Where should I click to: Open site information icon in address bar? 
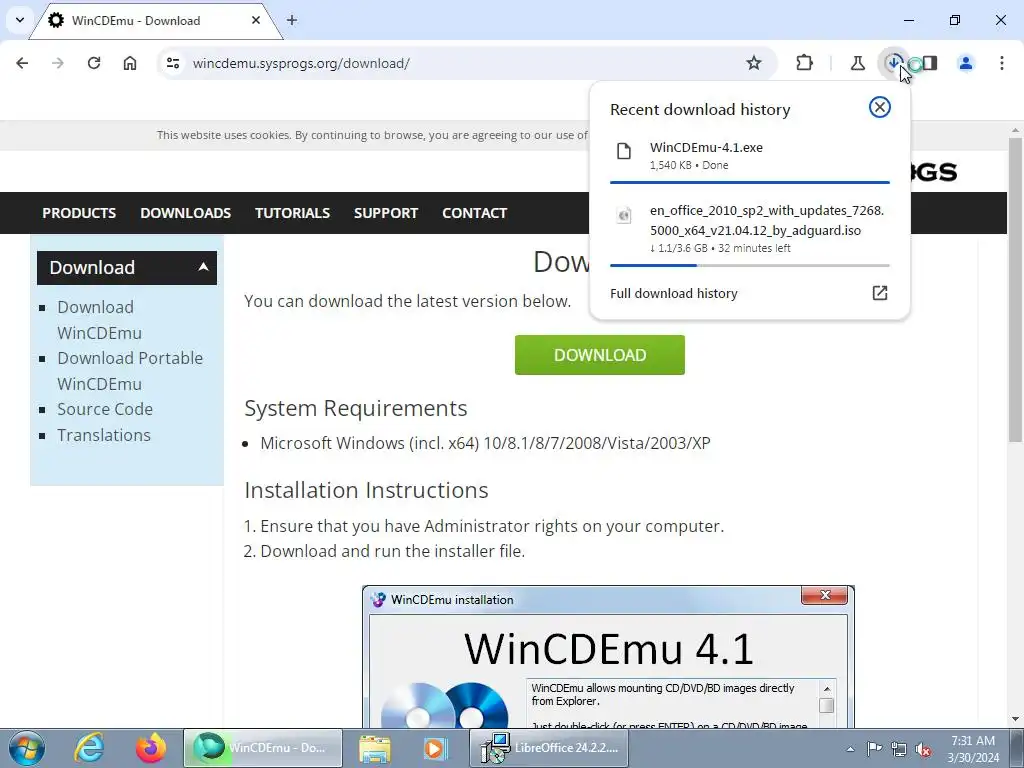[173, 63]
